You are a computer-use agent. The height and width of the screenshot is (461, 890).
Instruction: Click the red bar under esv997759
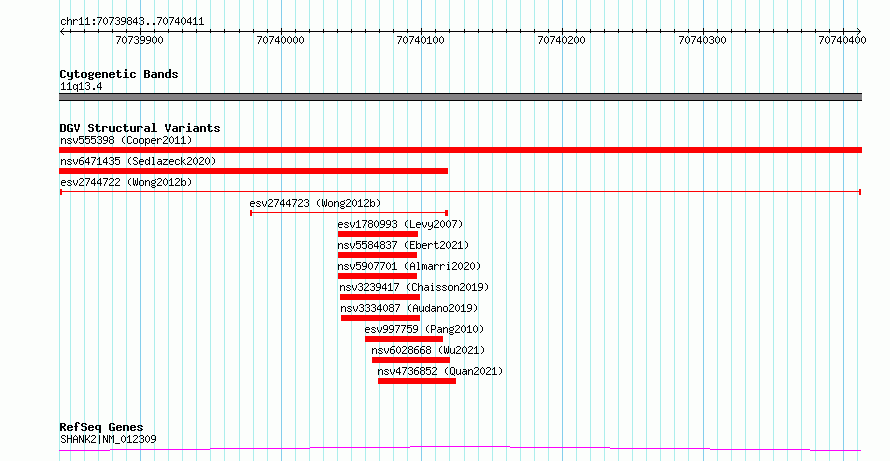(404, 339)
